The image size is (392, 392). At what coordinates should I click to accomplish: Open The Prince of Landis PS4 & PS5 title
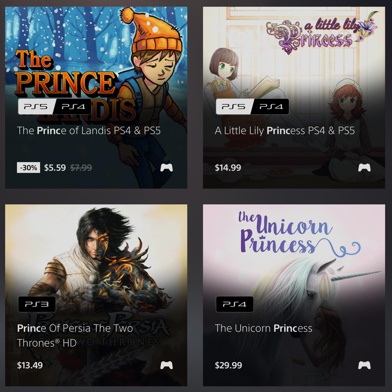click(x=89, y=130)
